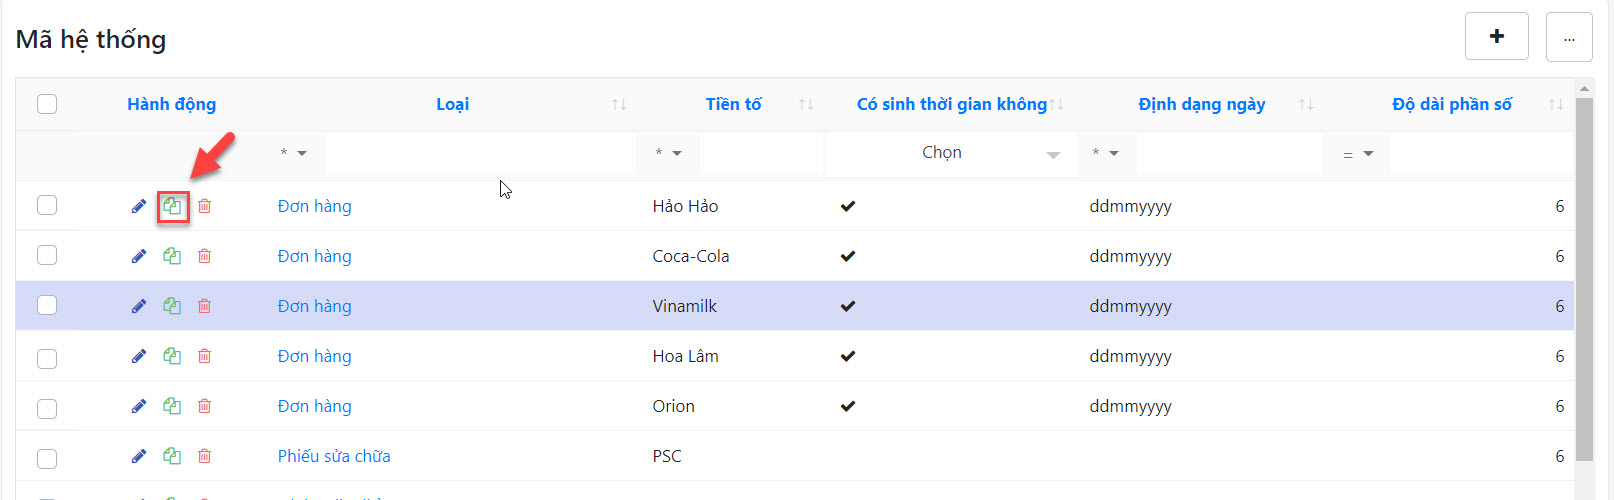The height and width of the screenshot is (500, 1614).
Task: Click the copy icon for Hảo Hảo row
Action: 172,206
